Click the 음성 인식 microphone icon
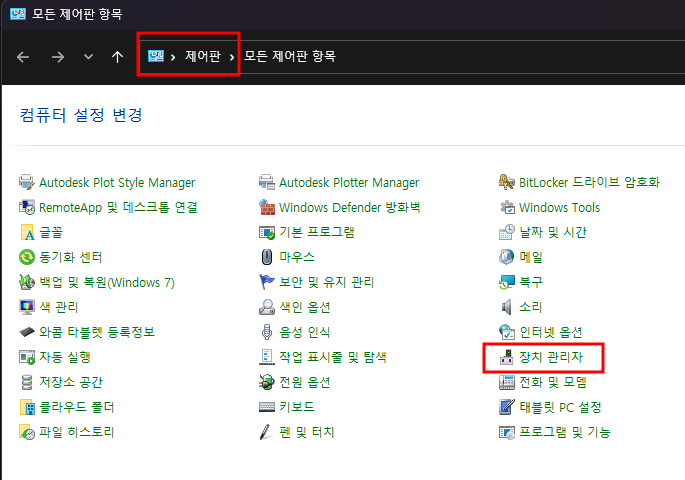This screenshot has height=480, width=685. point(266,332)
